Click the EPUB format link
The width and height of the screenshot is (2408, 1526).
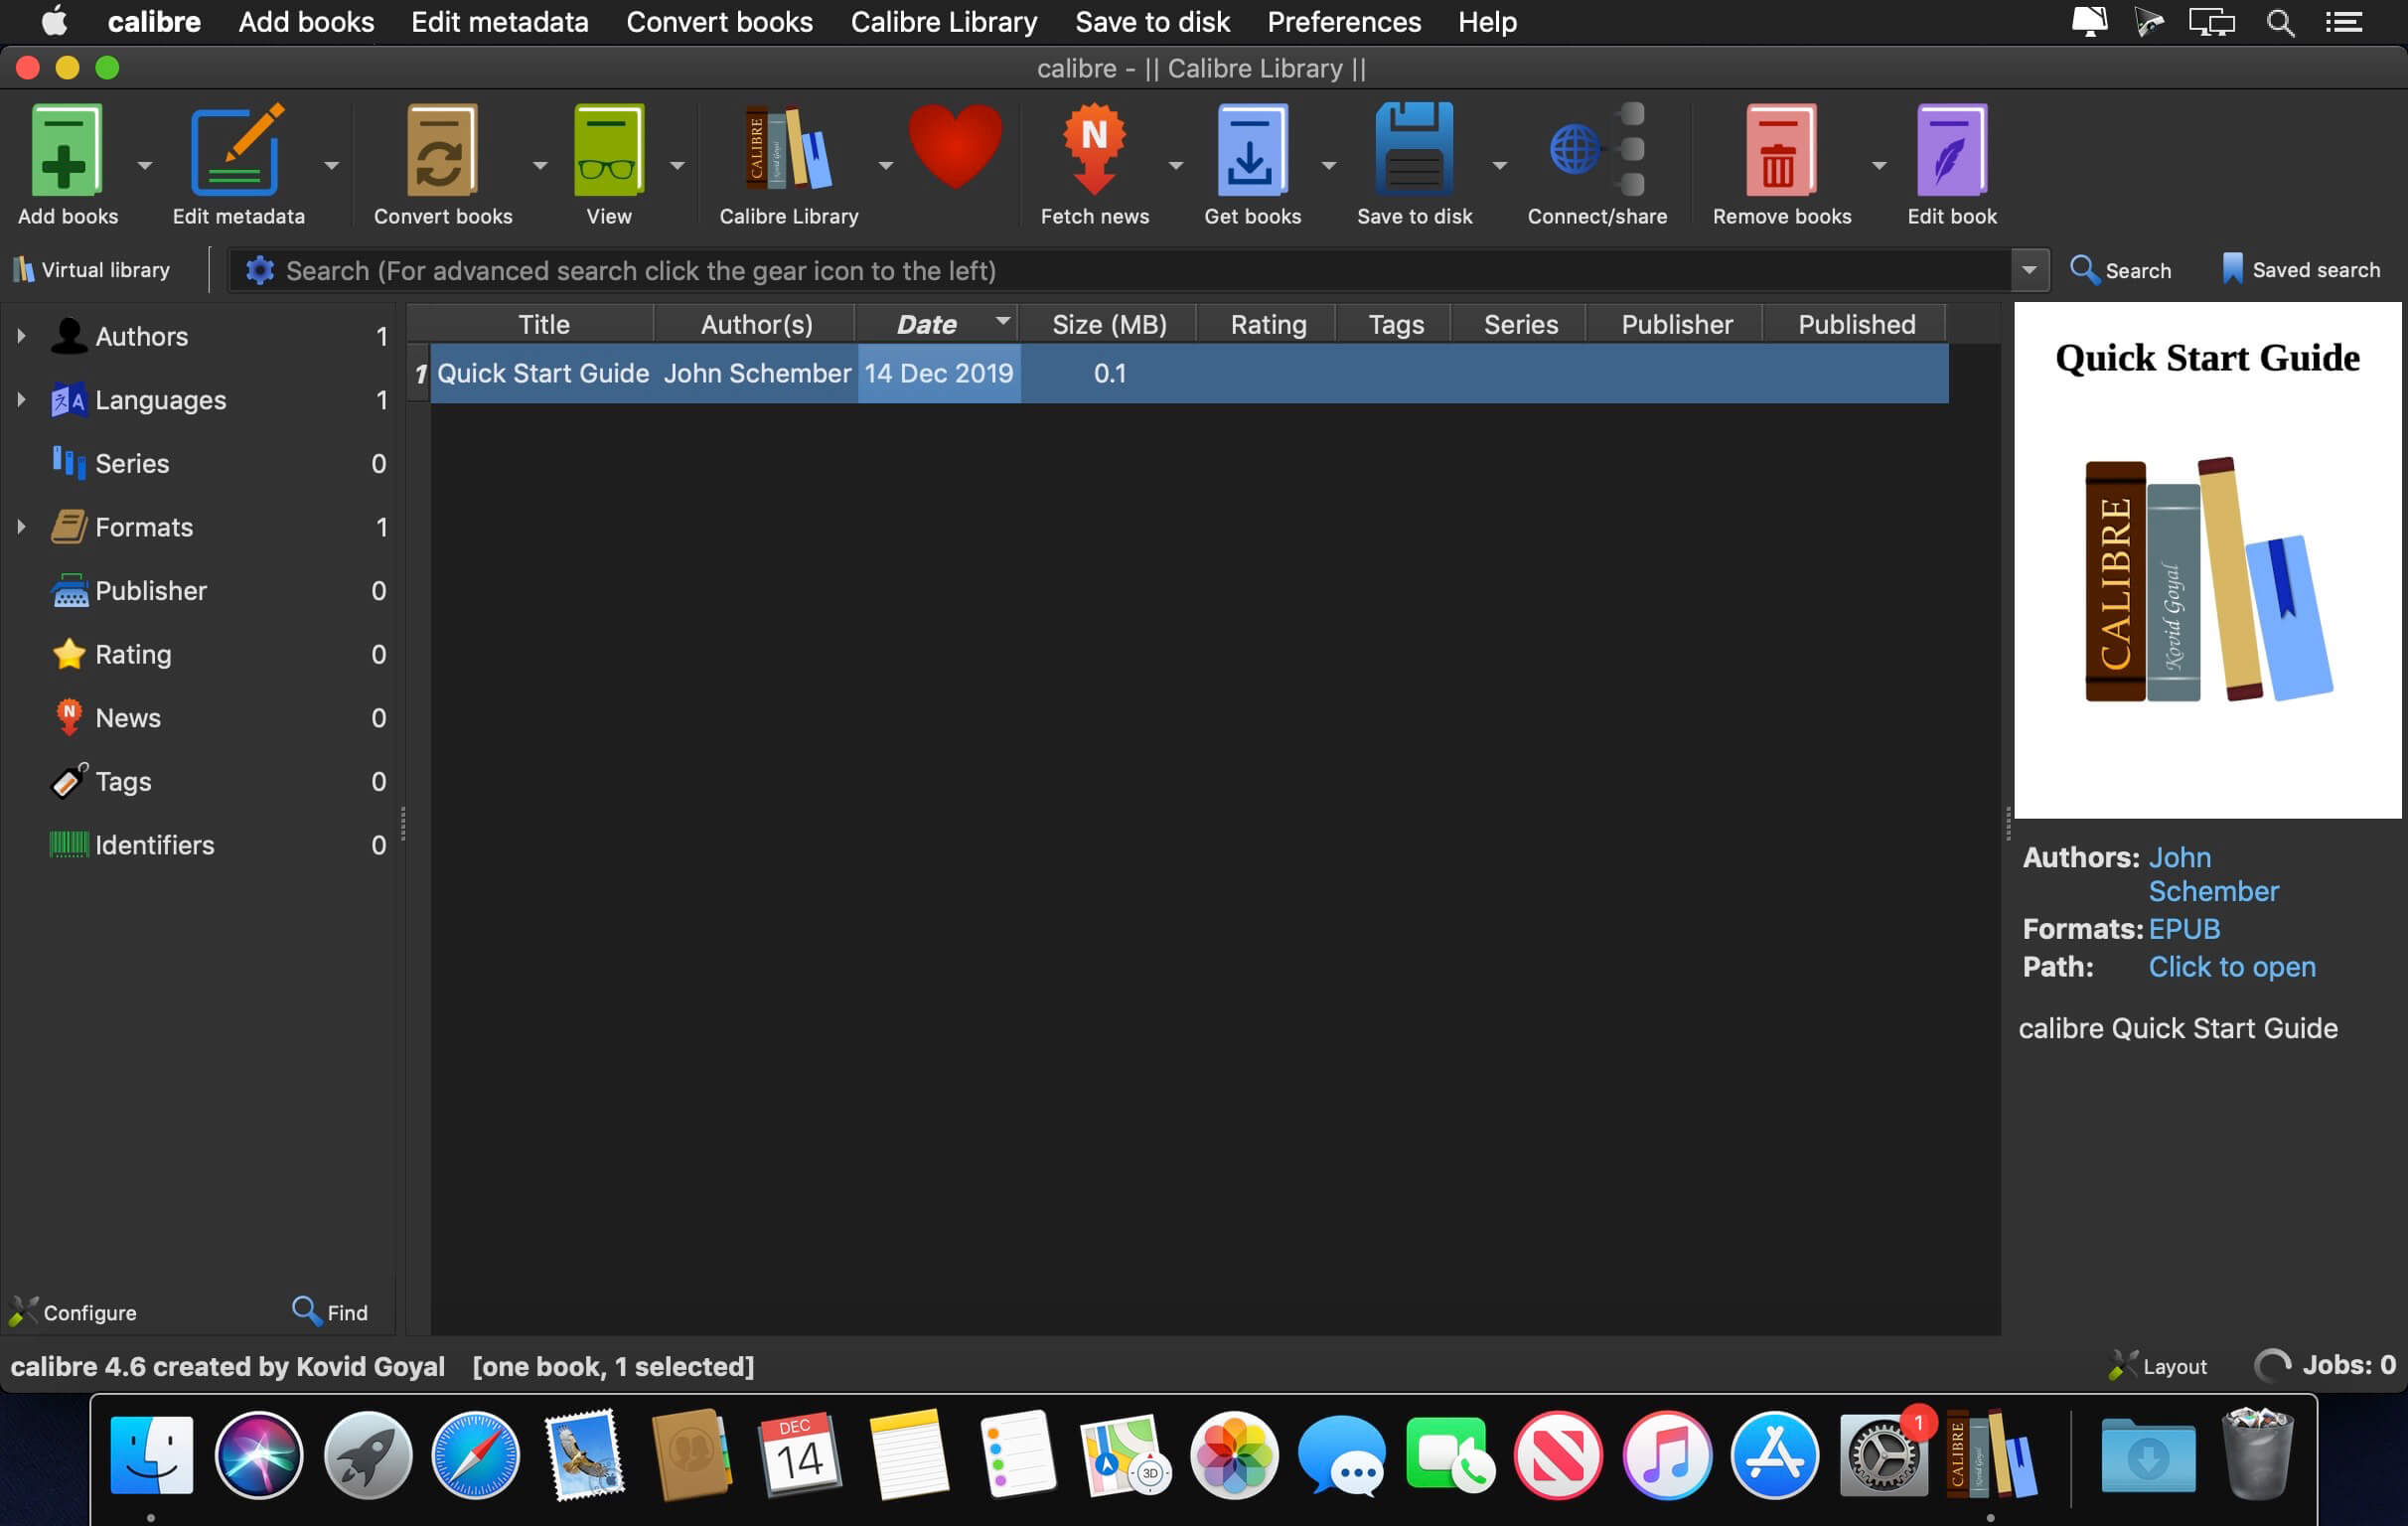click(x=2183, y=929)
